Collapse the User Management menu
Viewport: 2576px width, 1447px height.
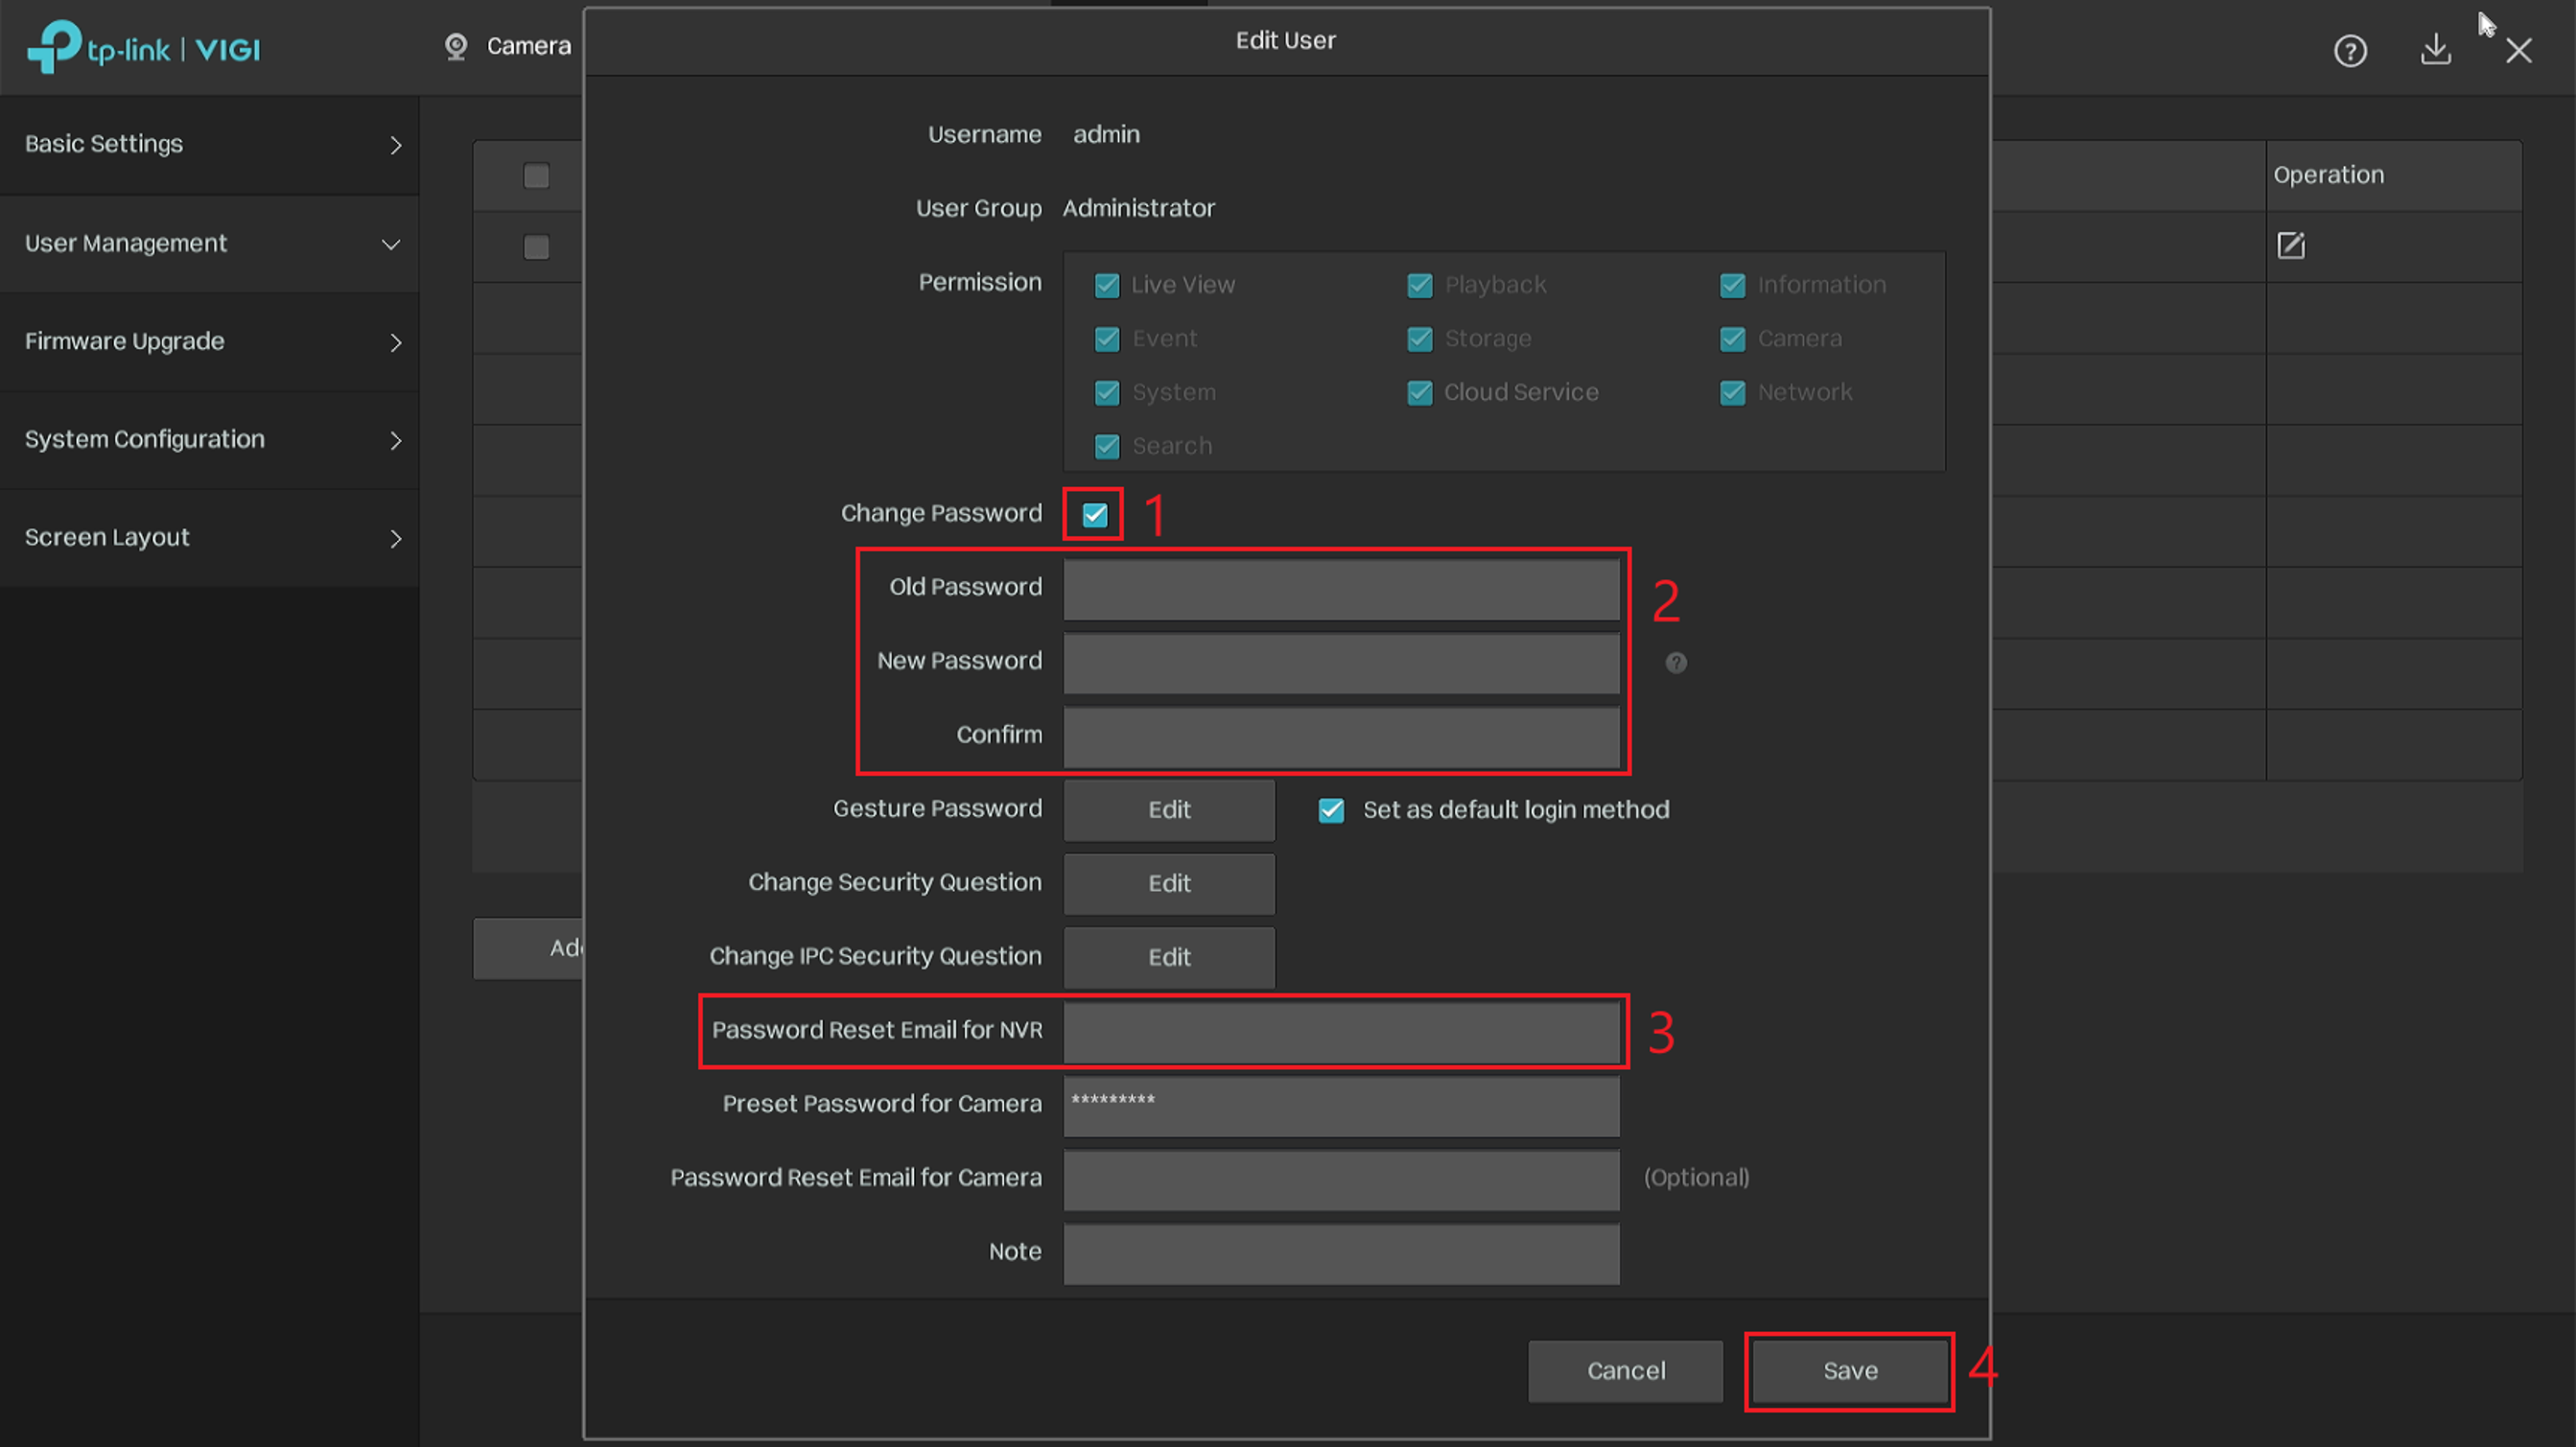[x=209, y=244]
